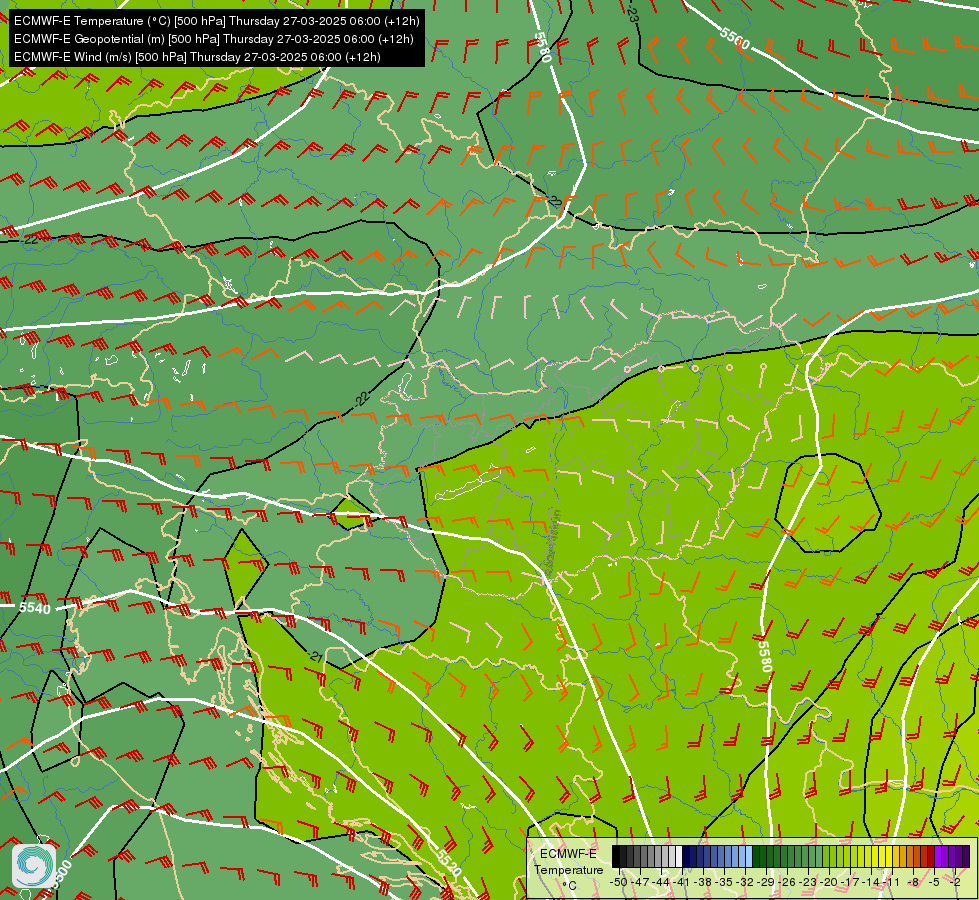This screenshot has height=900, width=979.
Task: Click the °C unit in the legend
Action: click(x=569, y=886)
